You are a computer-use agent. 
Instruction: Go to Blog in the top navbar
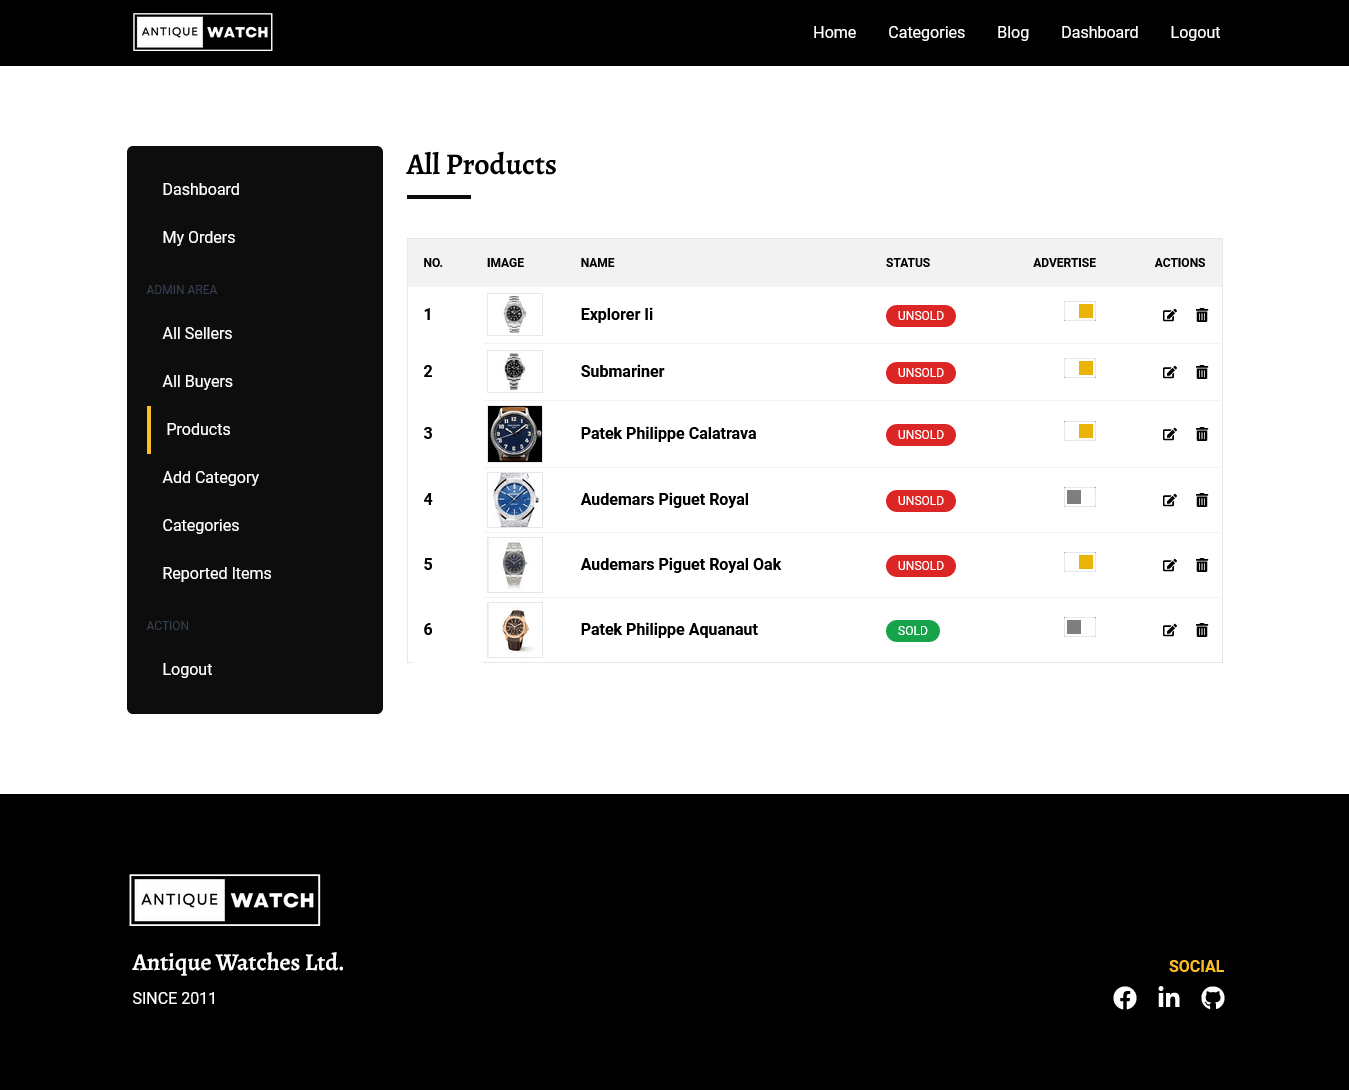click(1012, 32)
